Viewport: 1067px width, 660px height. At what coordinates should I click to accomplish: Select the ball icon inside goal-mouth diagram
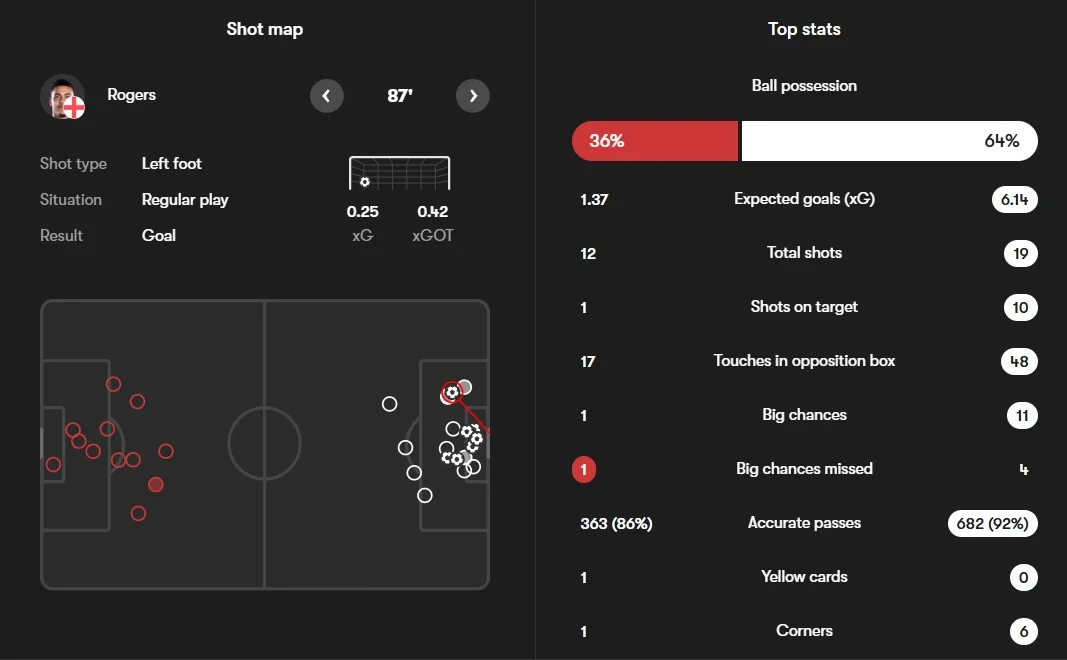point(365,182)
